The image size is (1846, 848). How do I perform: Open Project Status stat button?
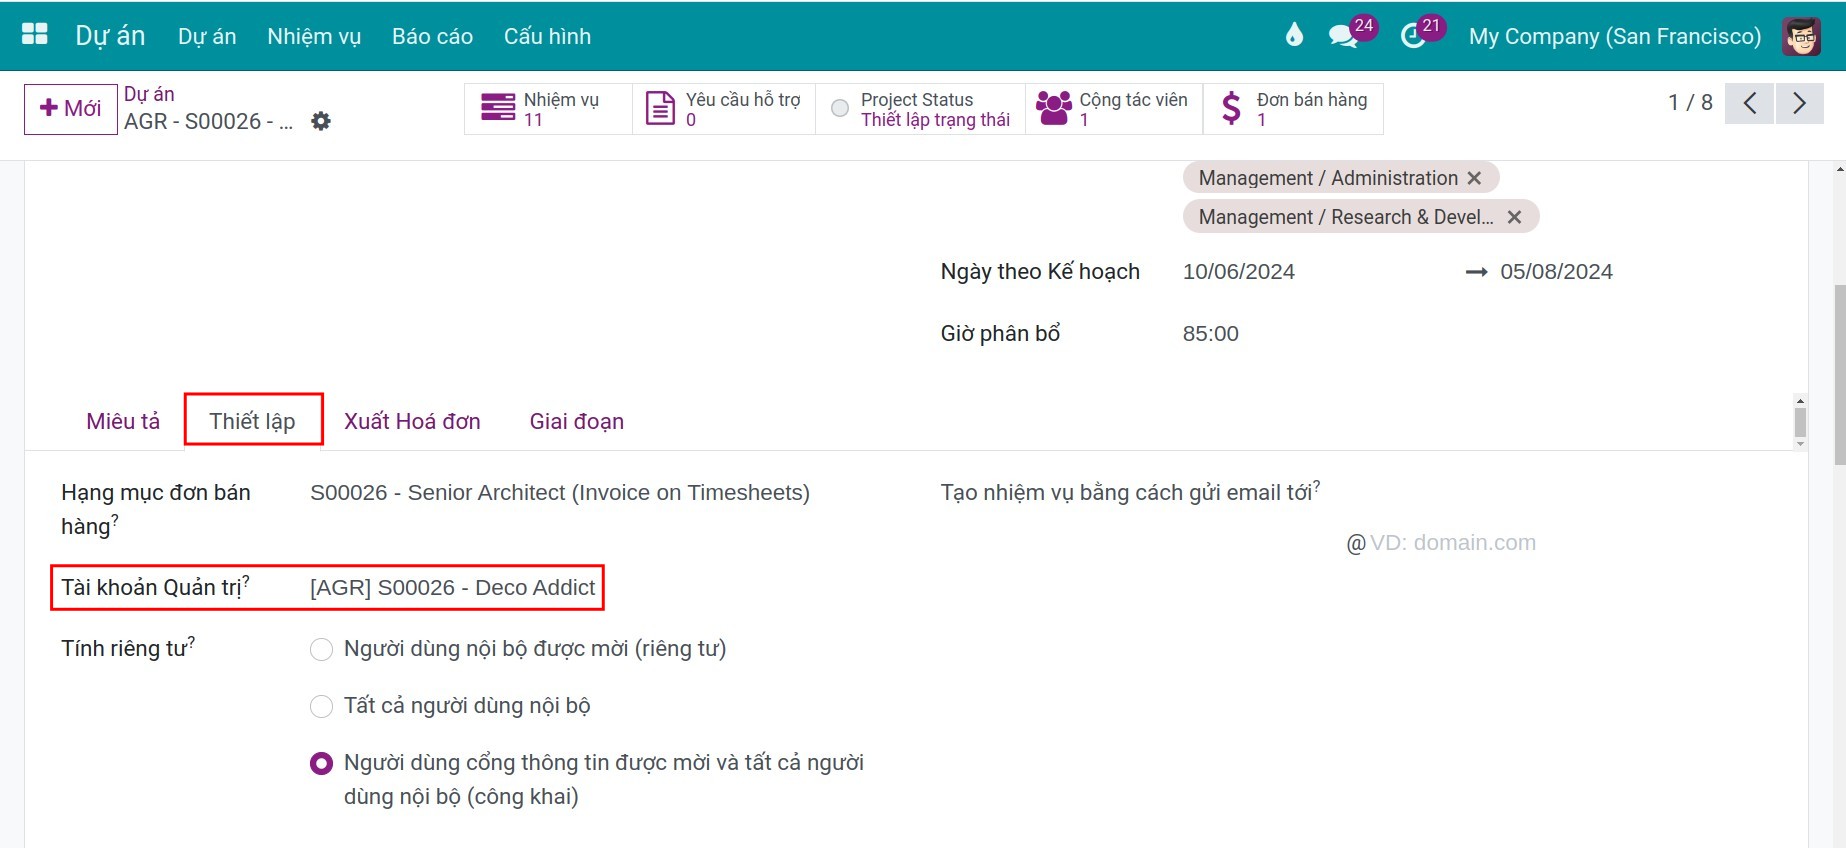pyautogui.click(x=921, y=109)
